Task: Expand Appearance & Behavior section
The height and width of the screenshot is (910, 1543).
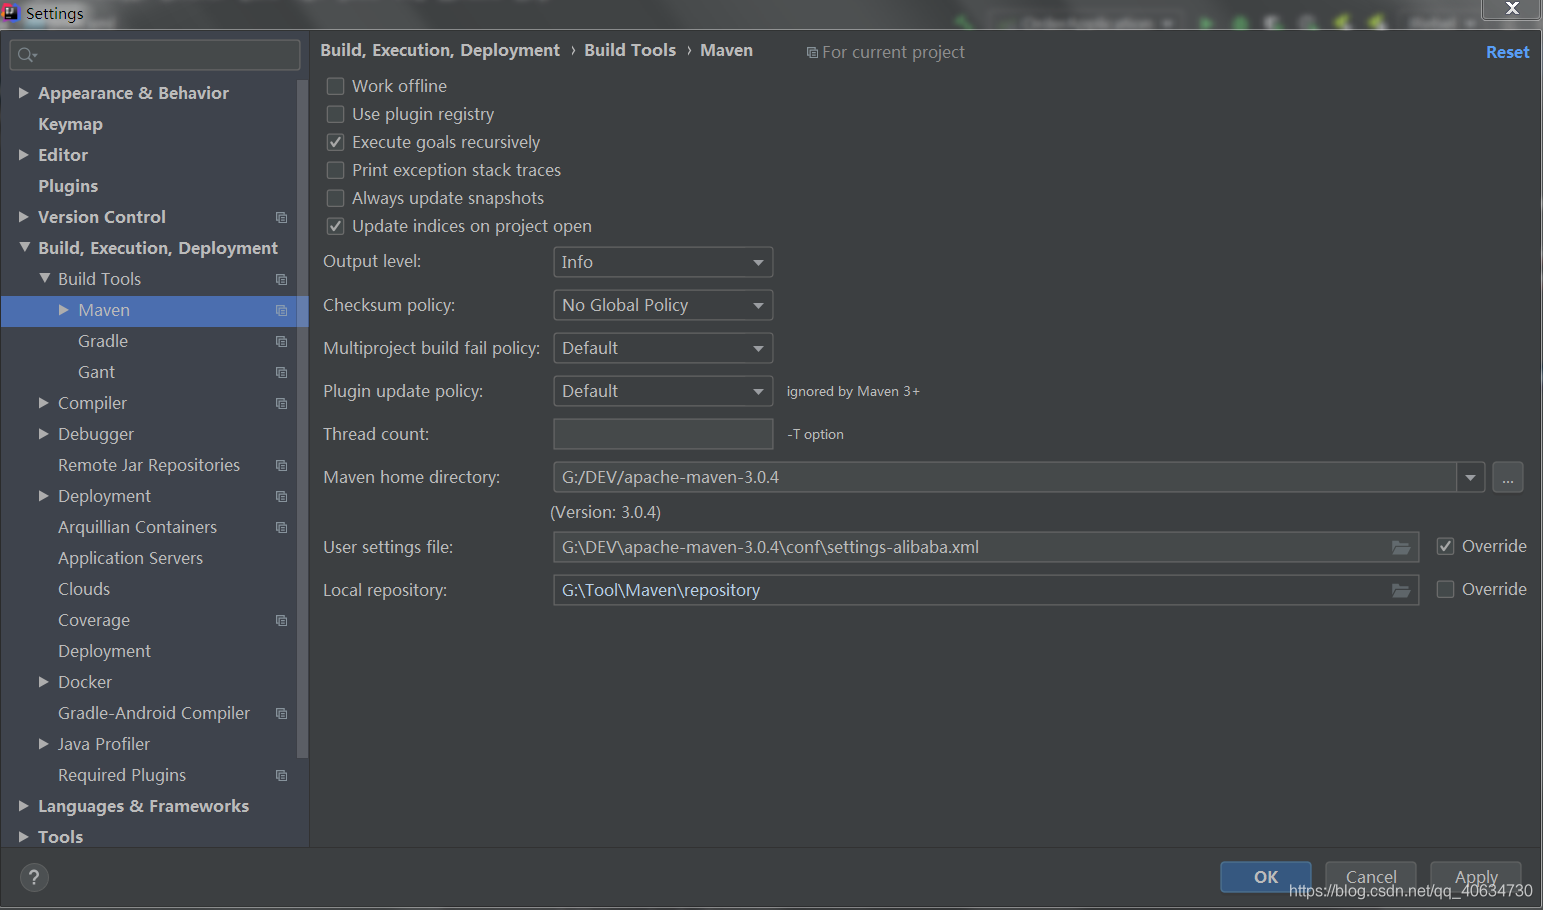Action: click(x=24, y=93)
